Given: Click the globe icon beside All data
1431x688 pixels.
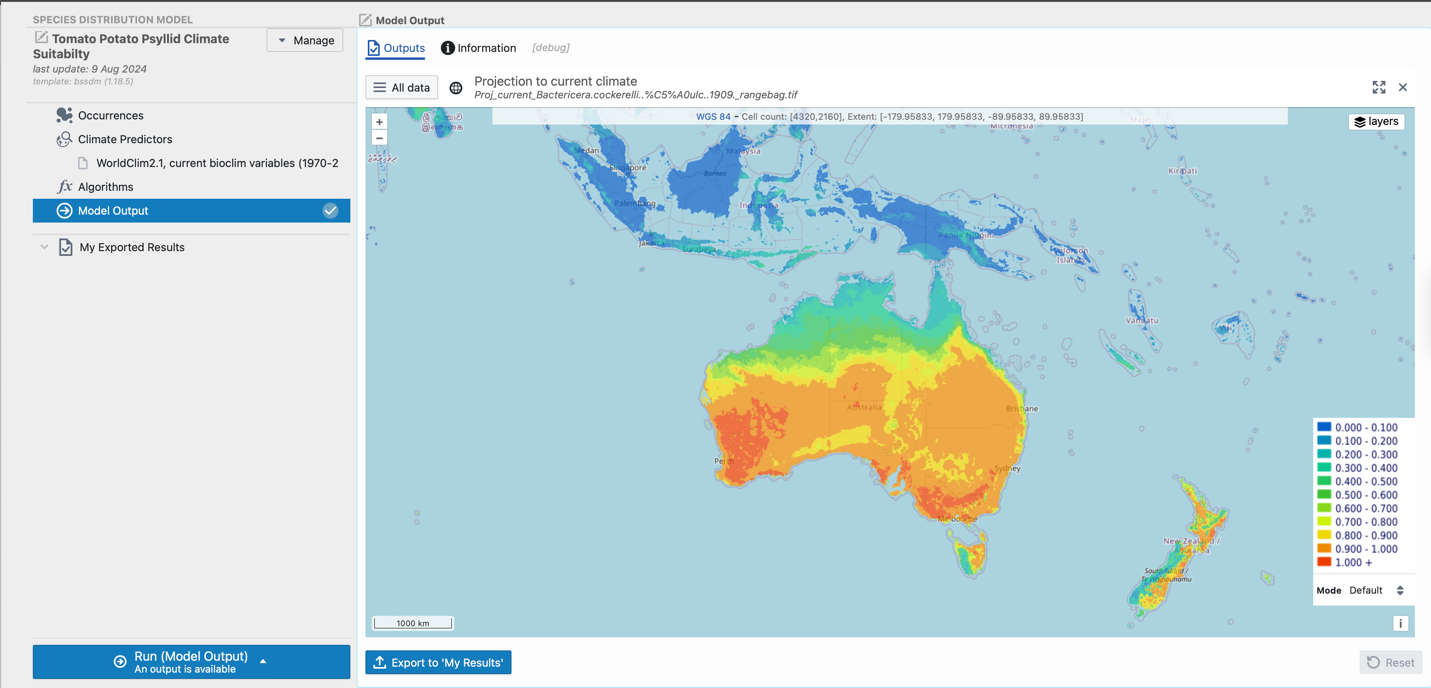Looking at the screenshot, I should tap(456, 88).
